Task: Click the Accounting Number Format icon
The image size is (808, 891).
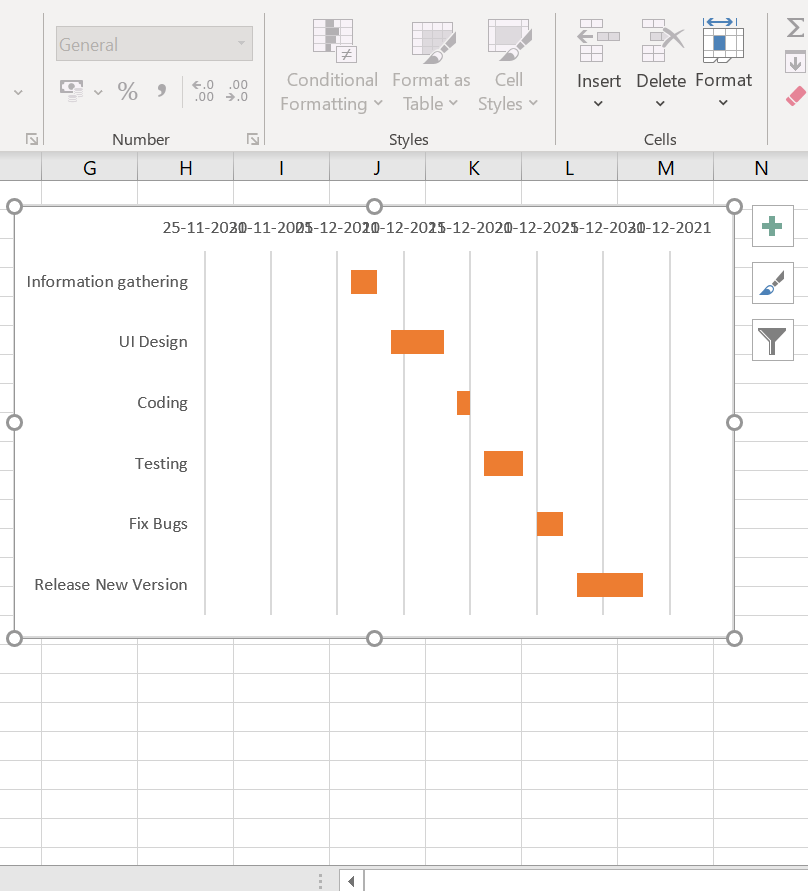Action: point(72,92)
